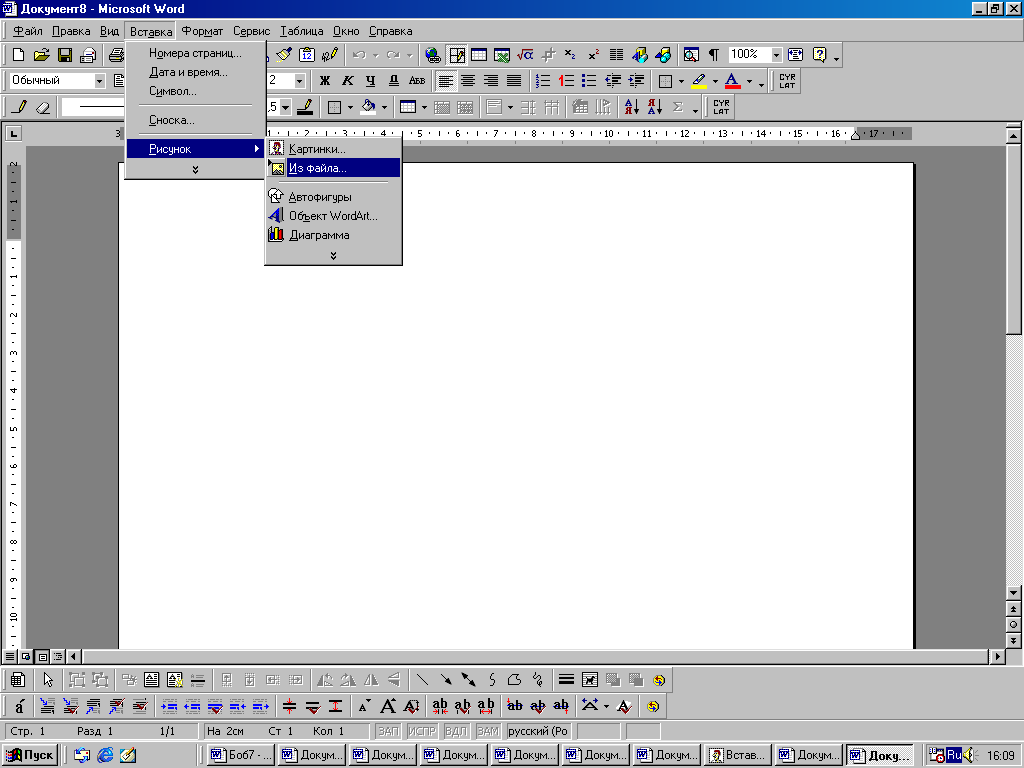Decrease the paragraph indent
The image size is (1024, 768).
pos(613,81)
